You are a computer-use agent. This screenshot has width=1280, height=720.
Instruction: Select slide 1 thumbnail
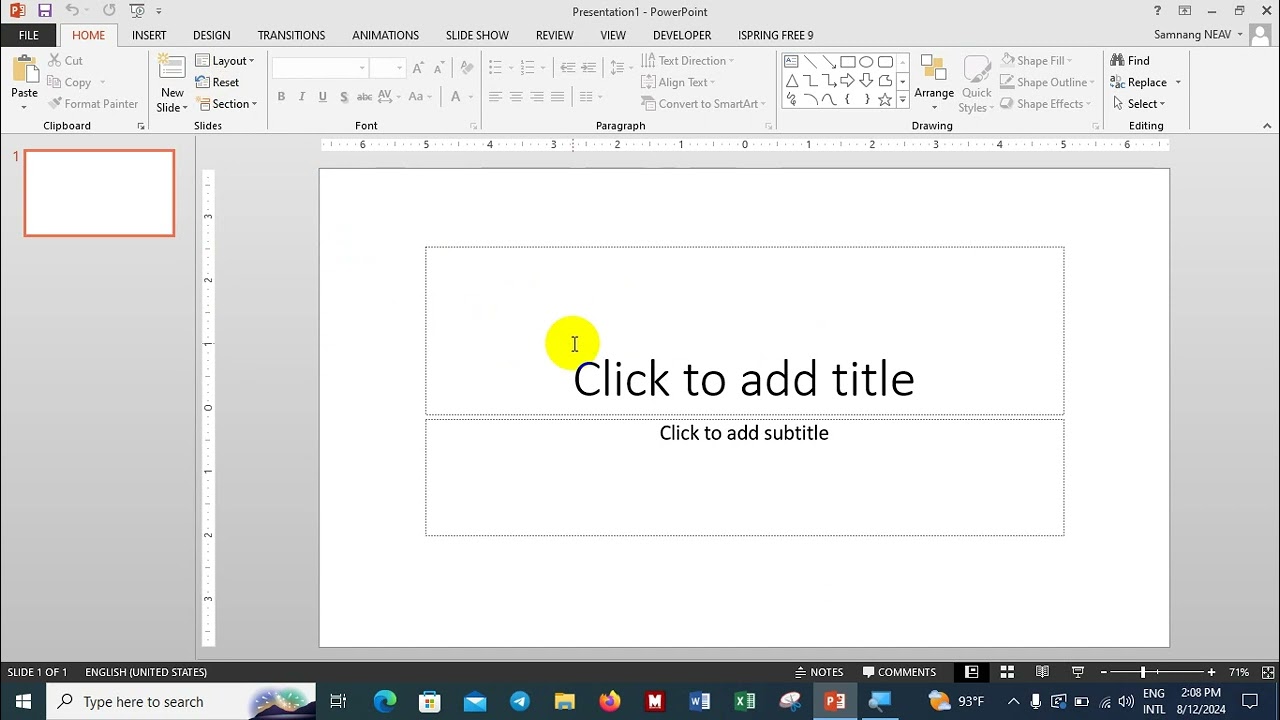pos(99,193)
